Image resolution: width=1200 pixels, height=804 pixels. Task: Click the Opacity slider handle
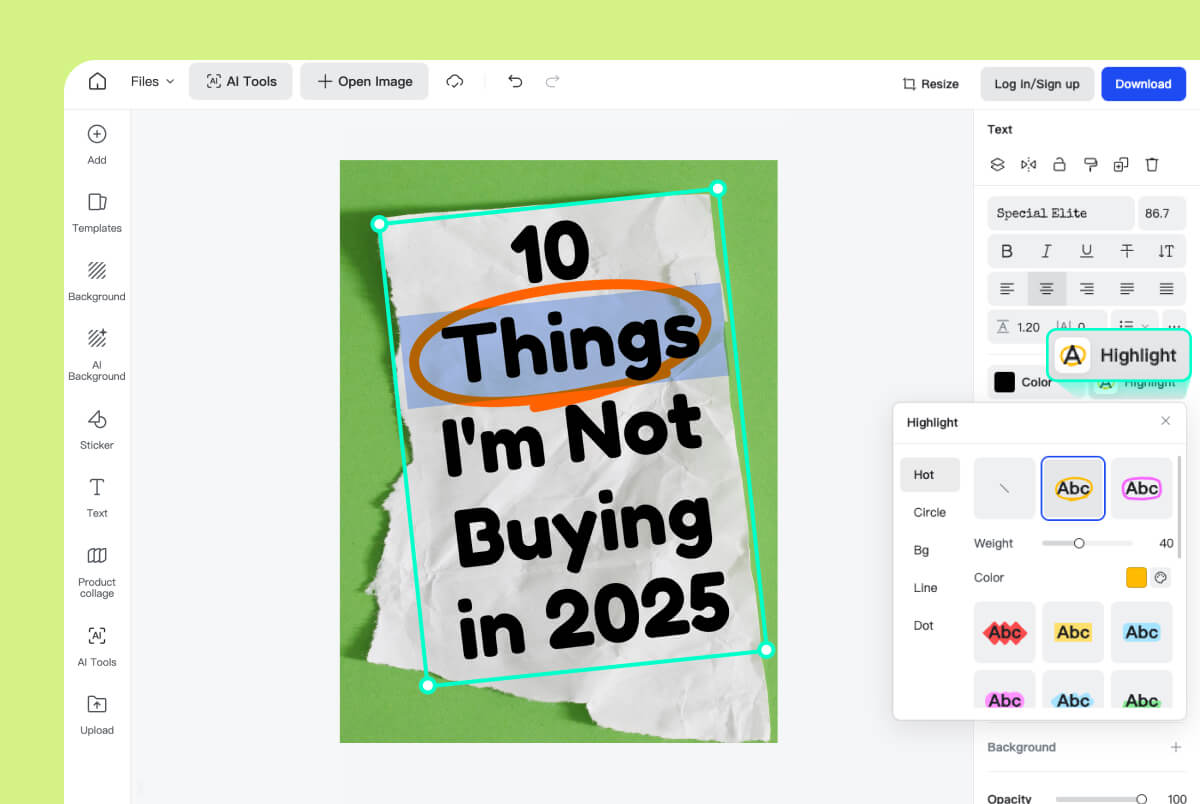(1141, 798)
